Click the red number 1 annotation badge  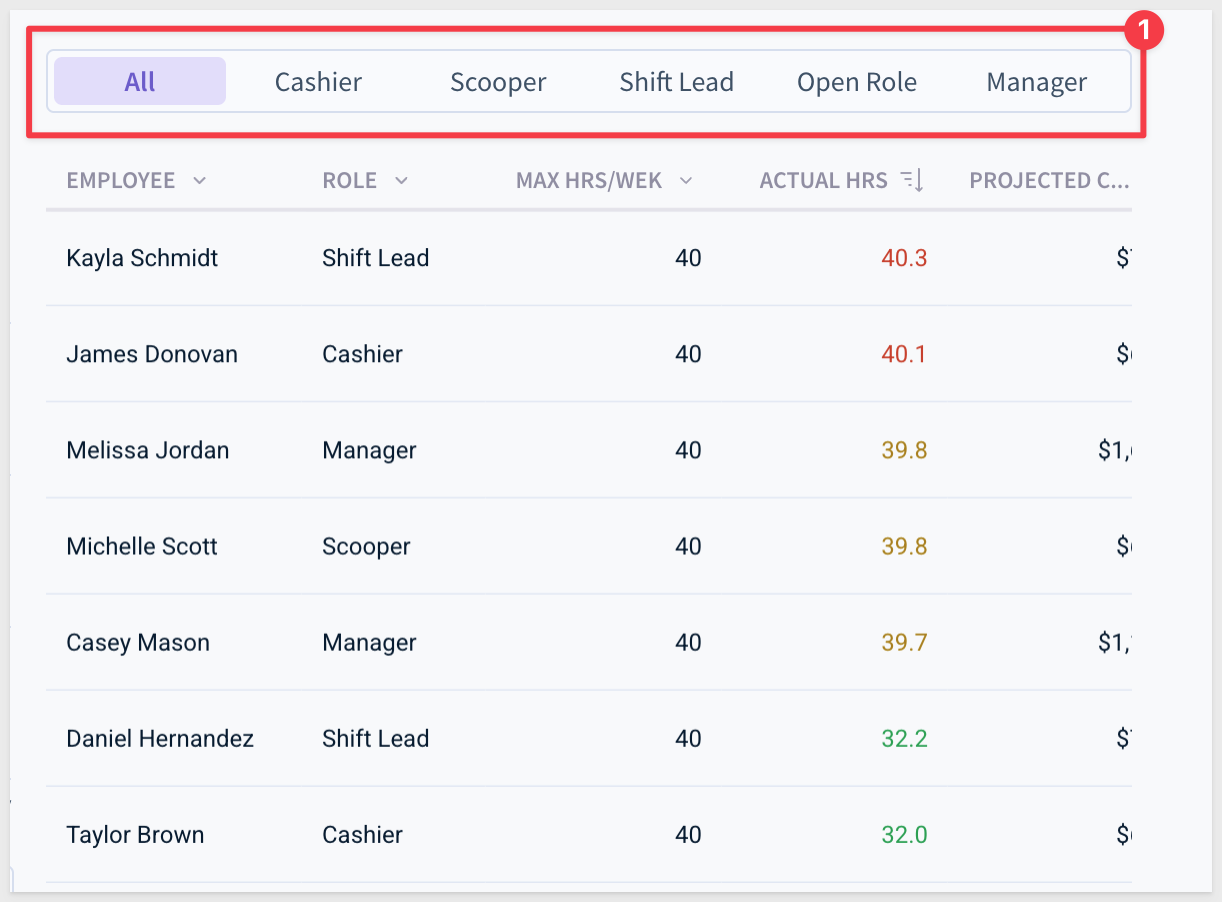coord(1144,31)
